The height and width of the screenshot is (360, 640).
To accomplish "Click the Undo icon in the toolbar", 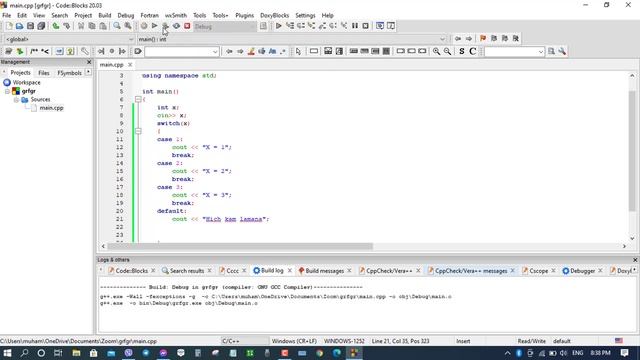I will click(56, 26).
